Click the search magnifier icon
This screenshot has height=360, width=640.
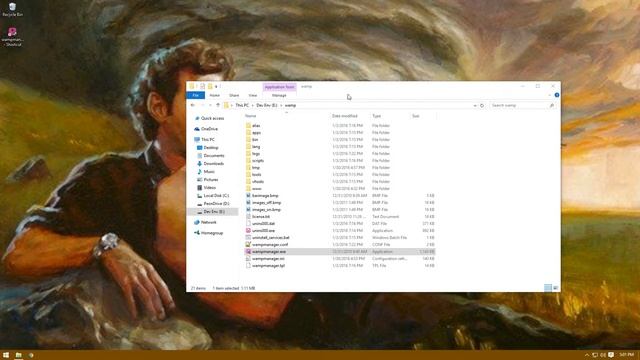(x=552, y=106)
